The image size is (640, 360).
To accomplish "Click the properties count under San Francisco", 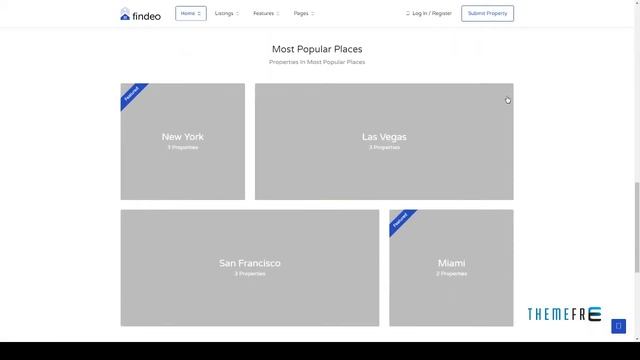I will pos(250,273).
